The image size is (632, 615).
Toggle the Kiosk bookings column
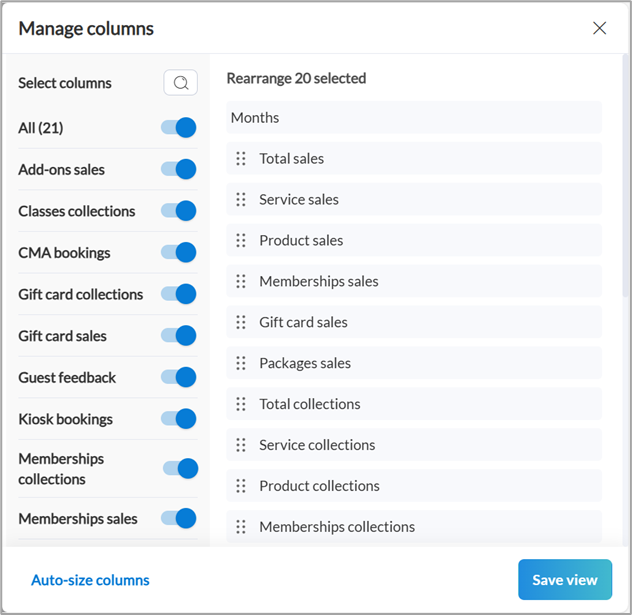click(179, 419)
